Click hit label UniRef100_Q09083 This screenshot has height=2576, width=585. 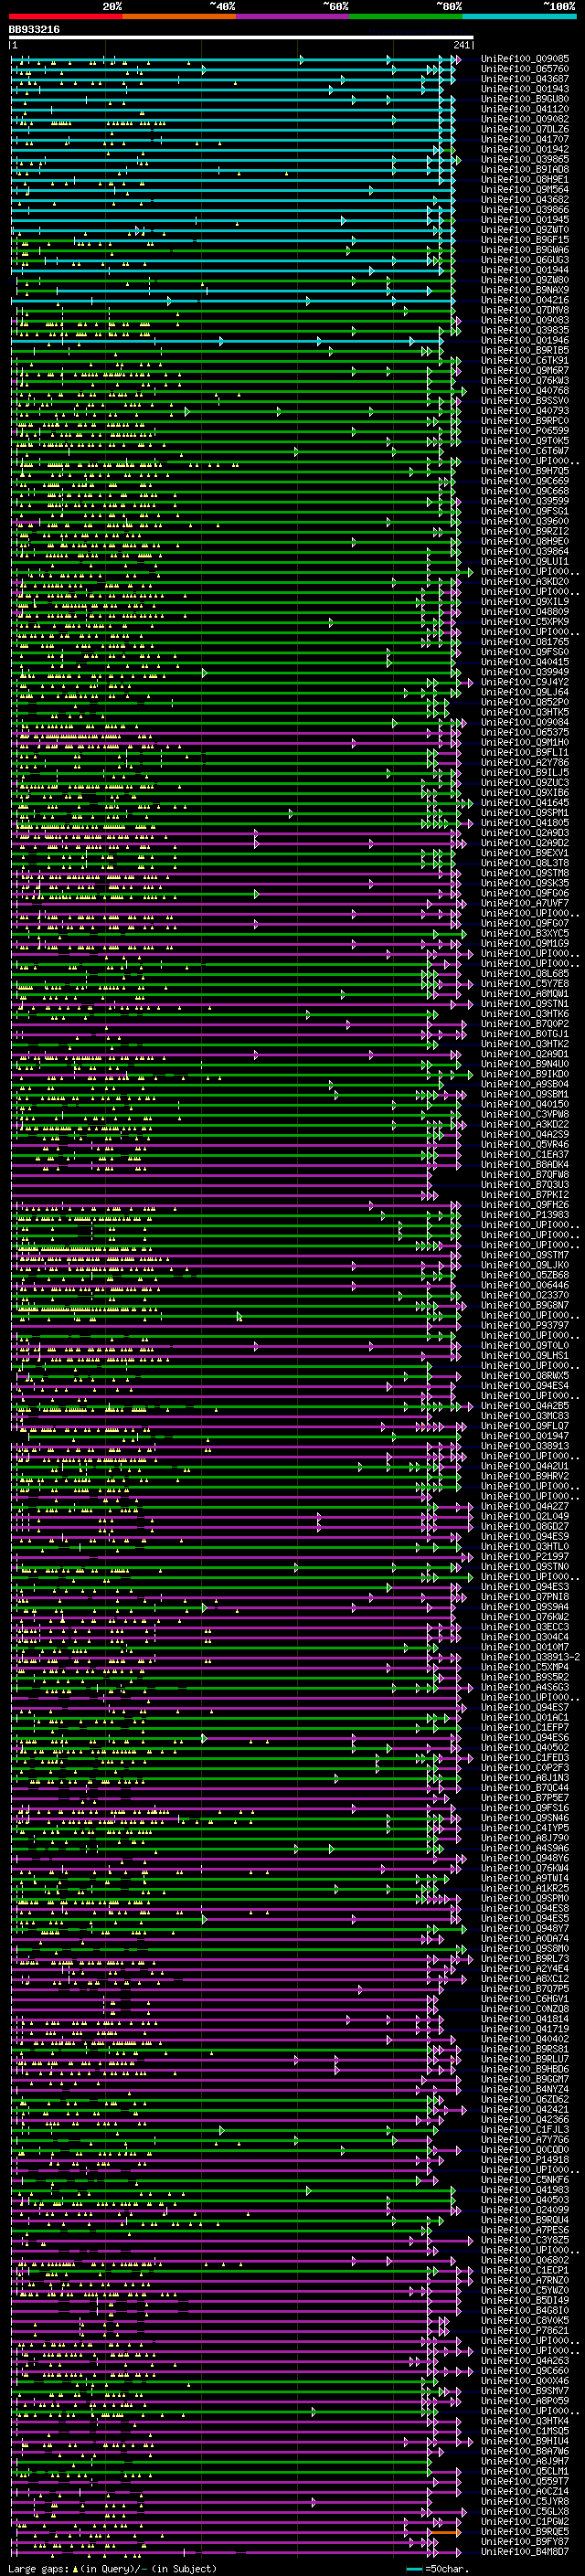point(525,320)
